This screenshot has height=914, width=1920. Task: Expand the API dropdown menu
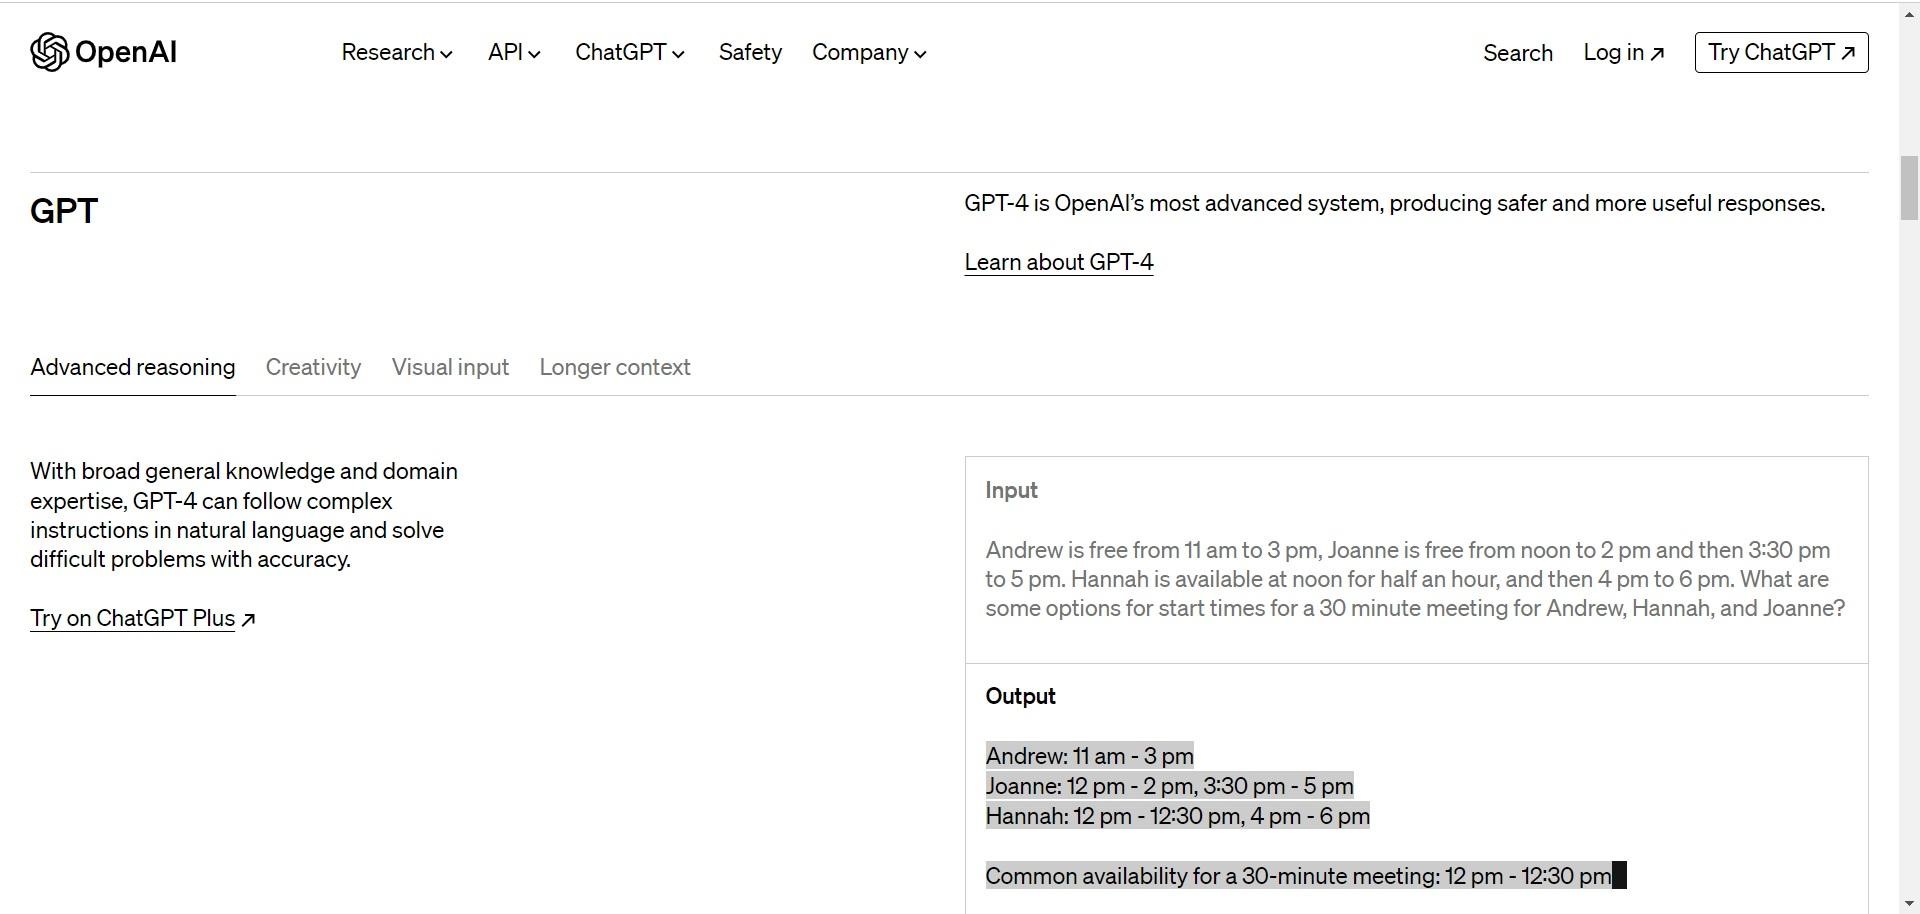coord(514,52)
